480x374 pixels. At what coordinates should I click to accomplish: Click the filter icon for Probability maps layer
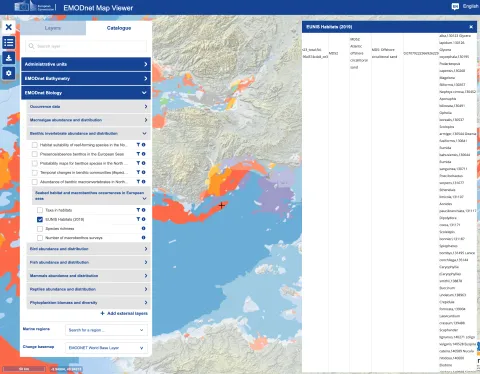(138, 163)
